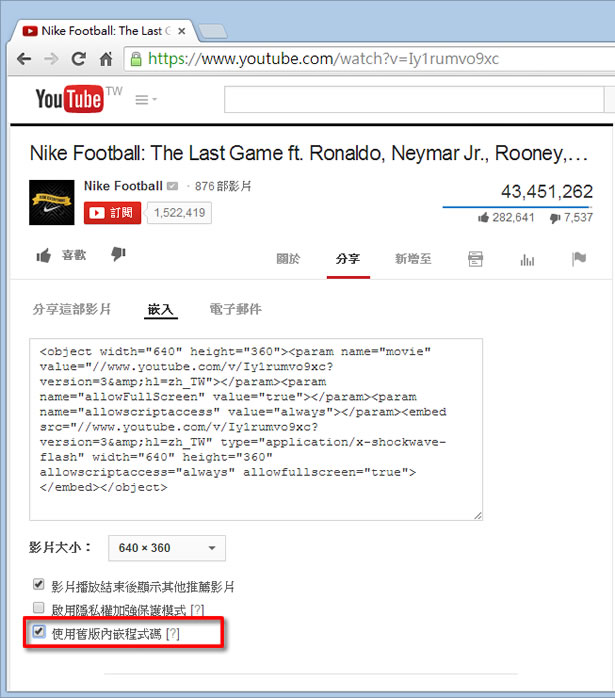The image size is (615, 698).
Task: Open the Nike Football channel link
Action: pos(123,186)
